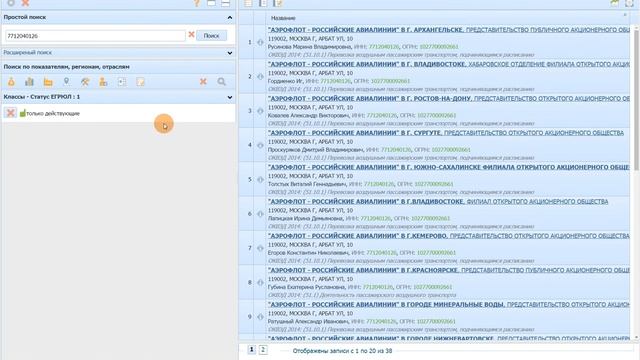
Task: Reset indicator filters with orange X icon
Action: pyautogui.click(x=203, y=82)
